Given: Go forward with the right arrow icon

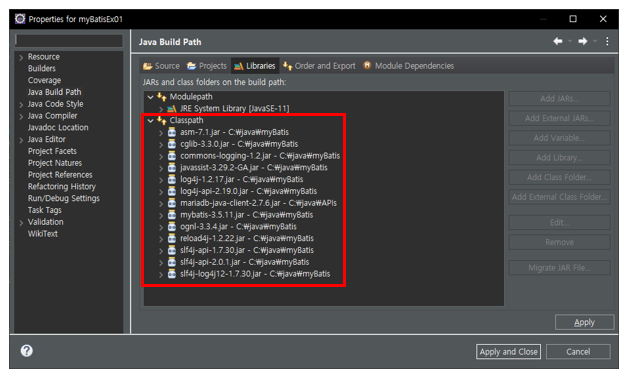Looking at the screenshot, I should tap(583, 41).
